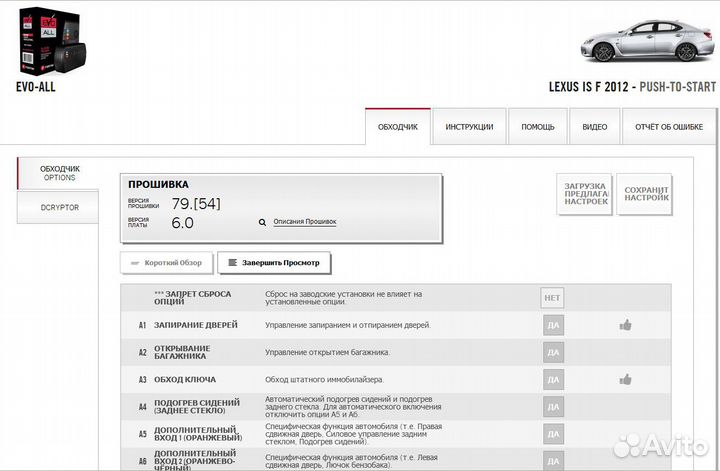720x471 pixels.
Task: Click the Завершить Просмотр button
Action: [x=274, y=263]
